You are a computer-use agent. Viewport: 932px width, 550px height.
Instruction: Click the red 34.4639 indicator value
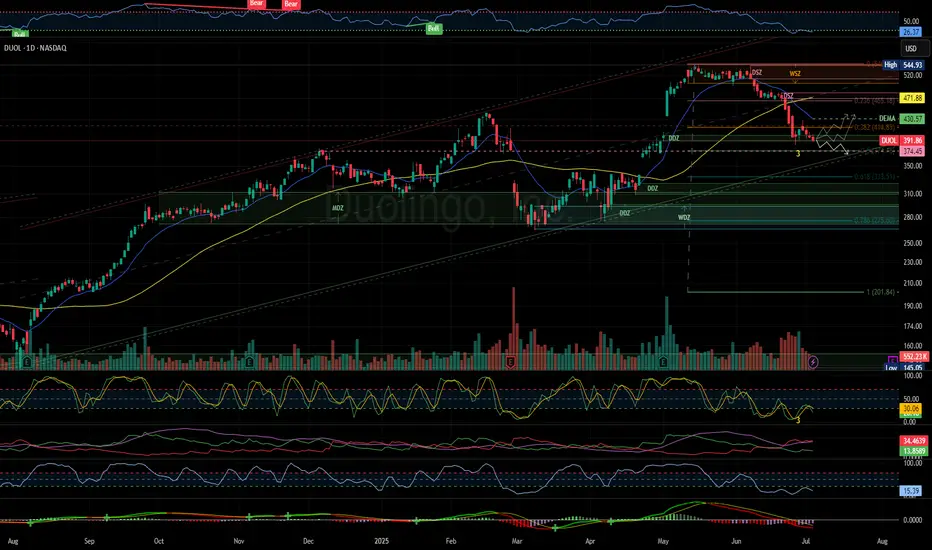pyautogui.click(x=914, y=441)
